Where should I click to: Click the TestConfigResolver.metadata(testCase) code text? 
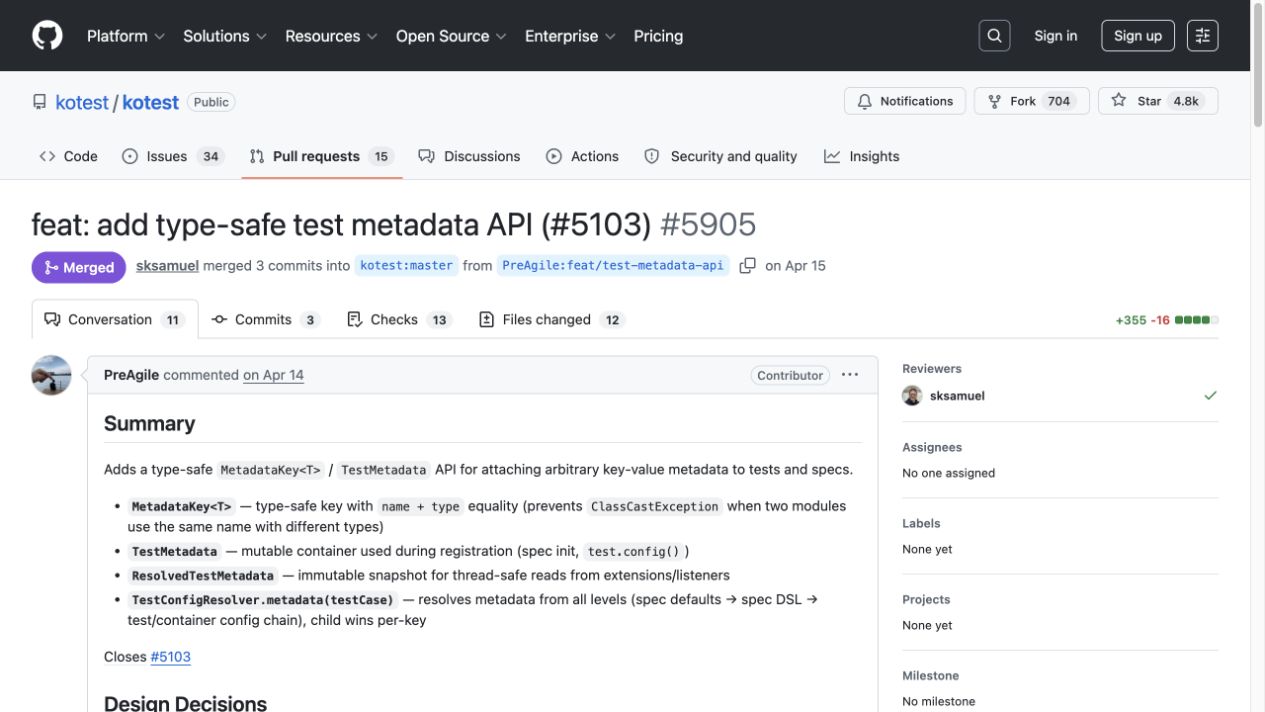point(262,600)
